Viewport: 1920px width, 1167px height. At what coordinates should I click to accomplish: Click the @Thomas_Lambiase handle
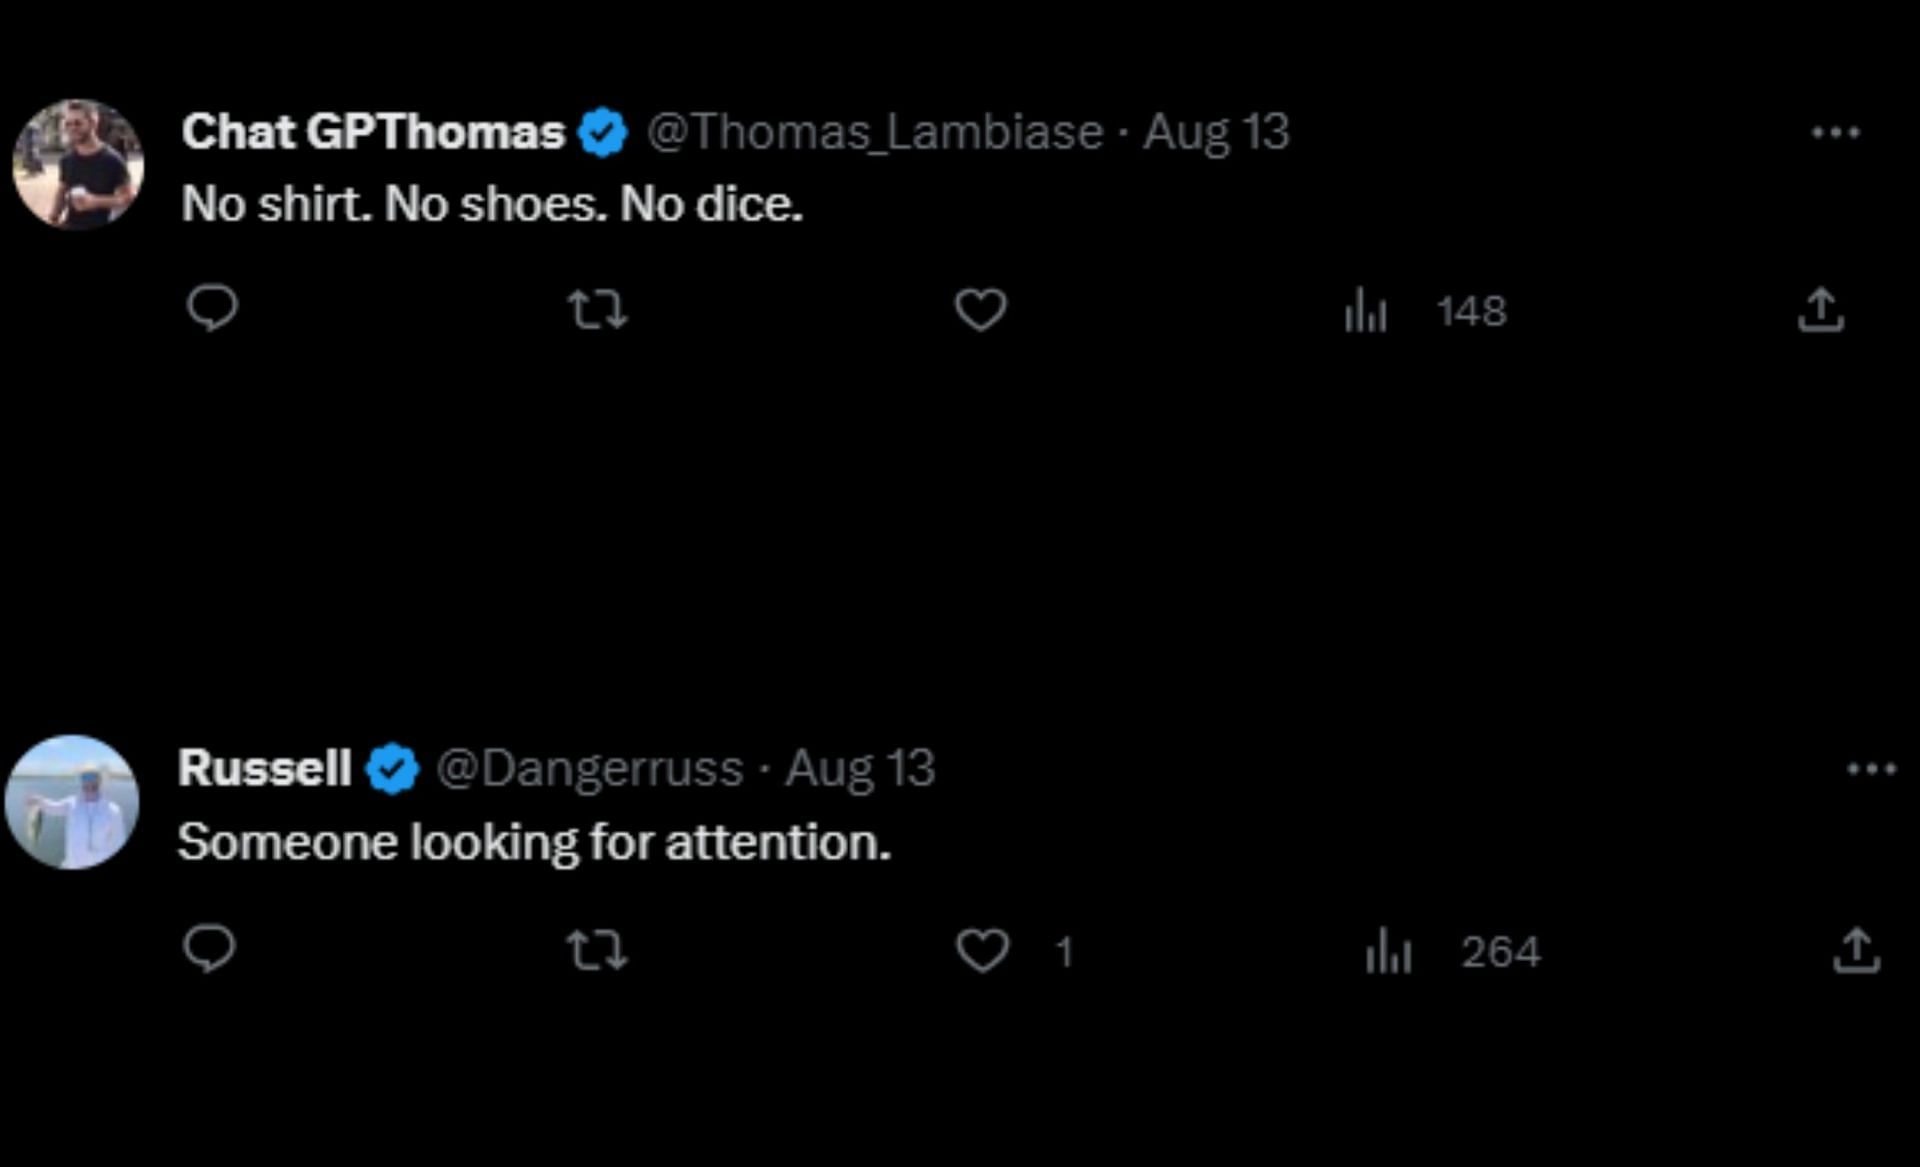[x=875, y=132]
